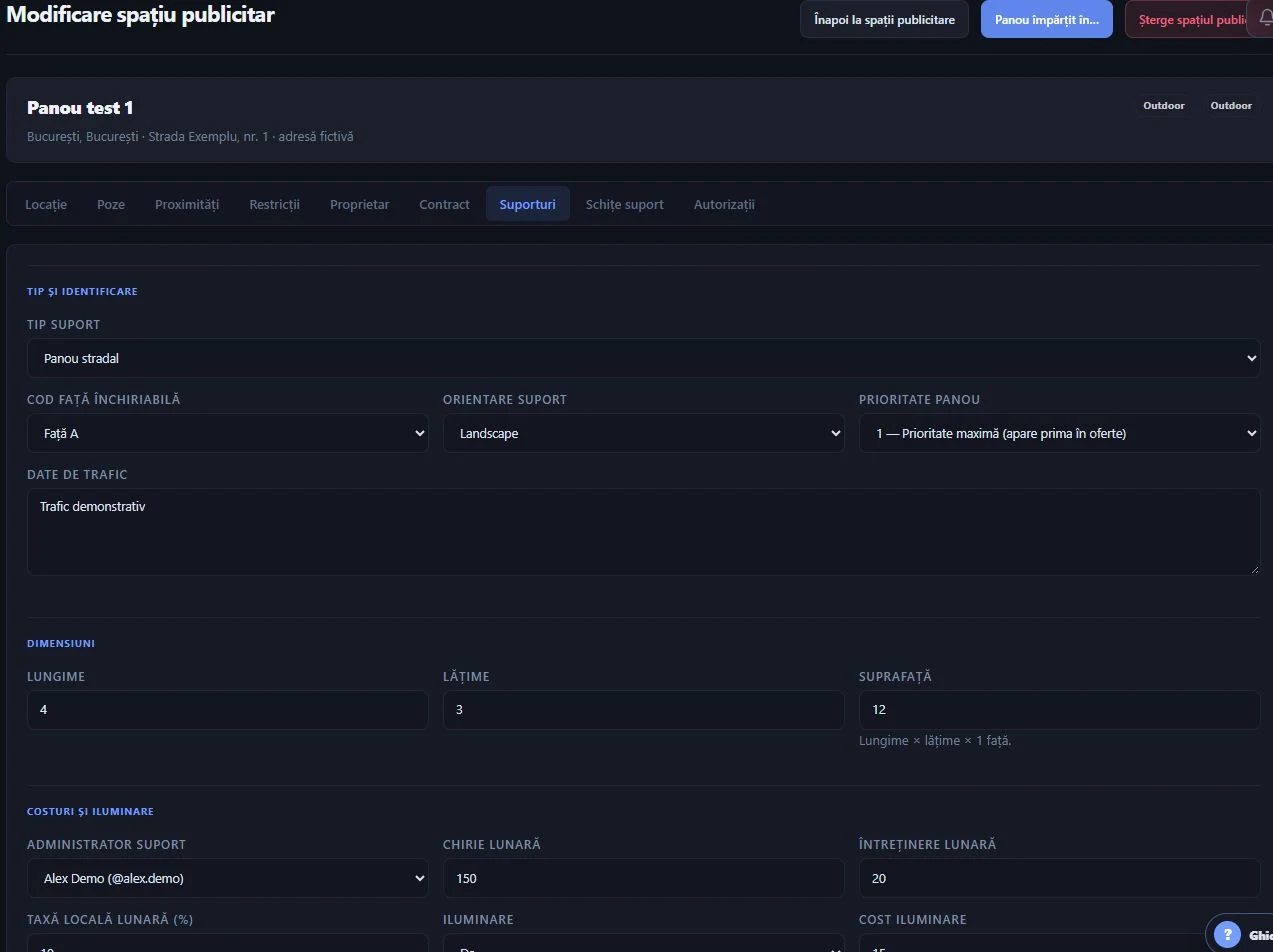View the Autorizații tab

click(x=724, y=204)
